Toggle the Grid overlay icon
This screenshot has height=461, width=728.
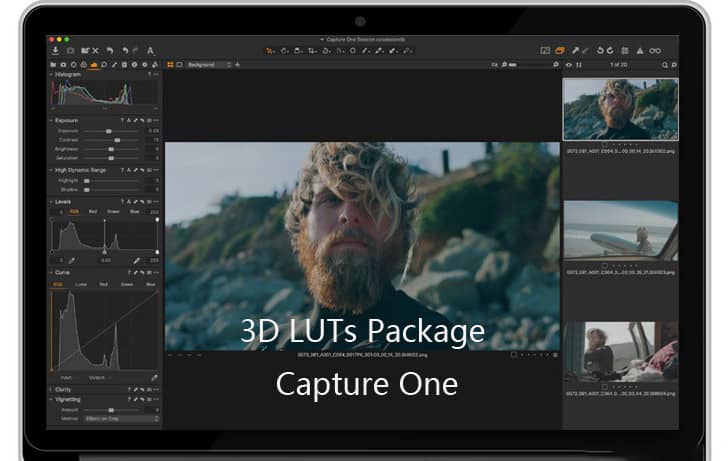click(x=625, y=51)
